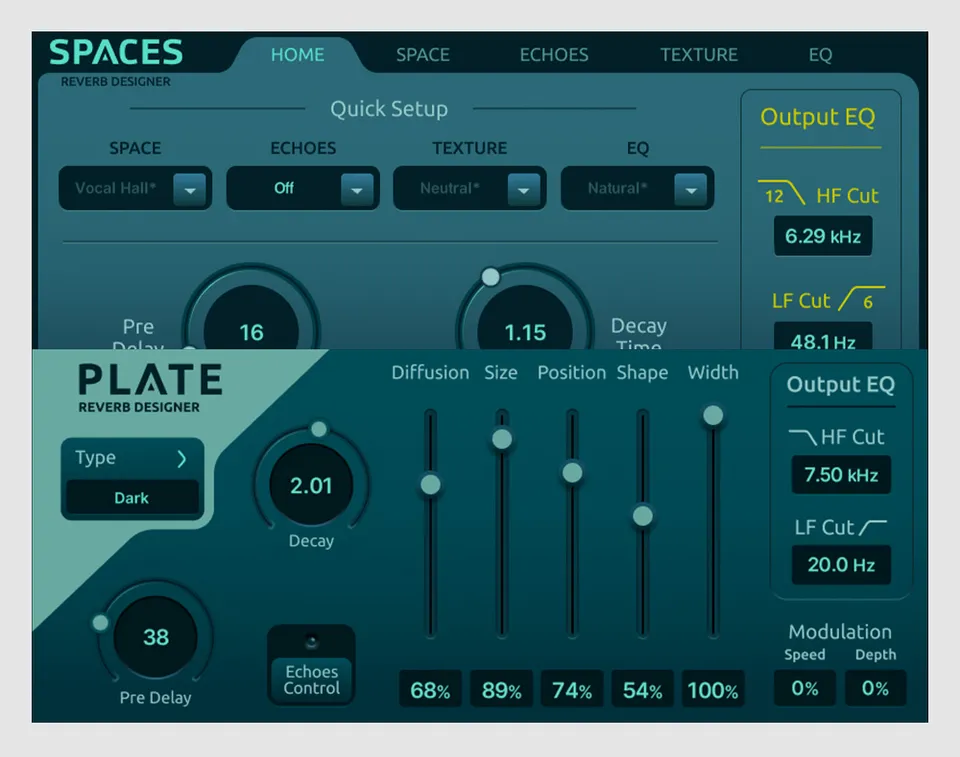Click the Spaces LF Cut 48.1 Hz field
Image resolution: width=960 pixels, height=757 pixels.
[823, 337]
